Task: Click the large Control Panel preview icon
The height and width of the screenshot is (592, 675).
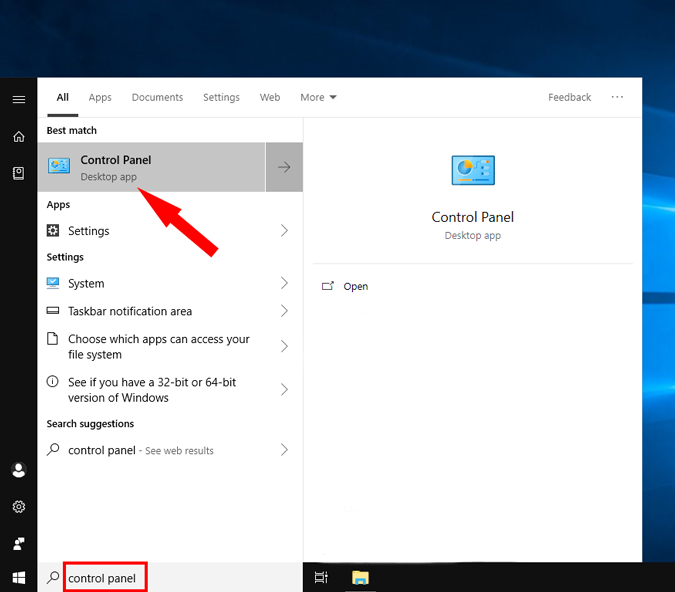Action: (473, 170)
